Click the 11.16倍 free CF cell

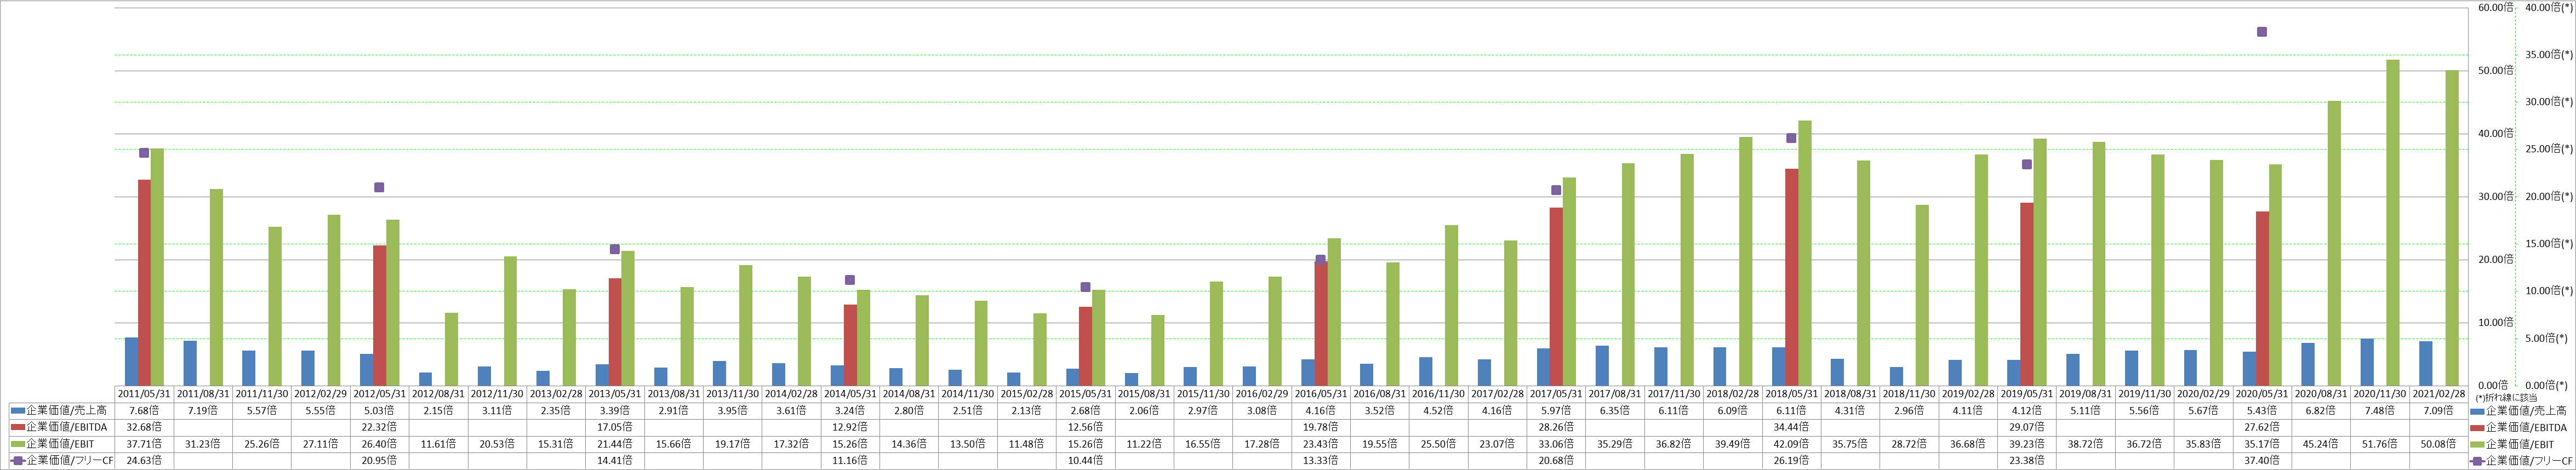pos(850,460)
